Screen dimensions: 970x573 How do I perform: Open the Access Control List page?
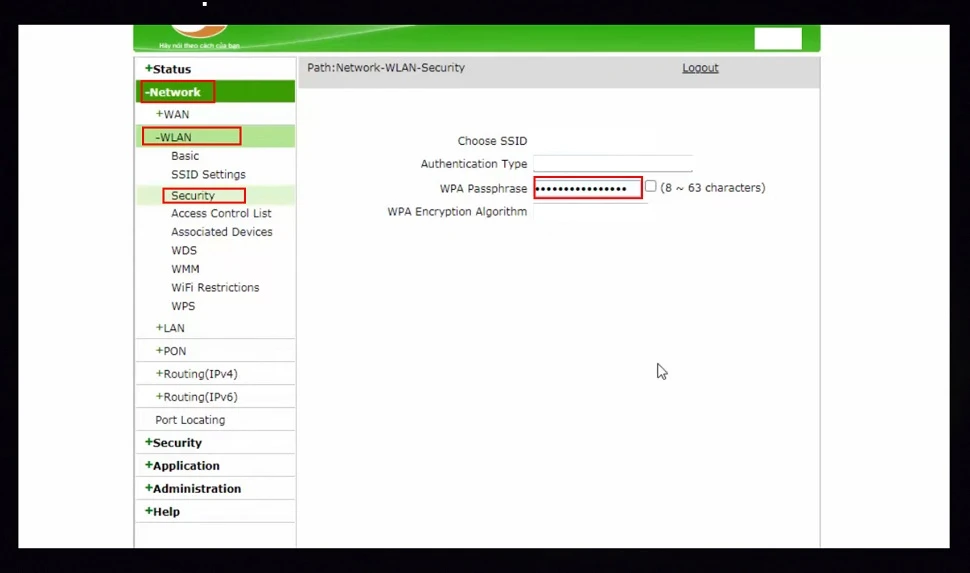click(221, 213)
